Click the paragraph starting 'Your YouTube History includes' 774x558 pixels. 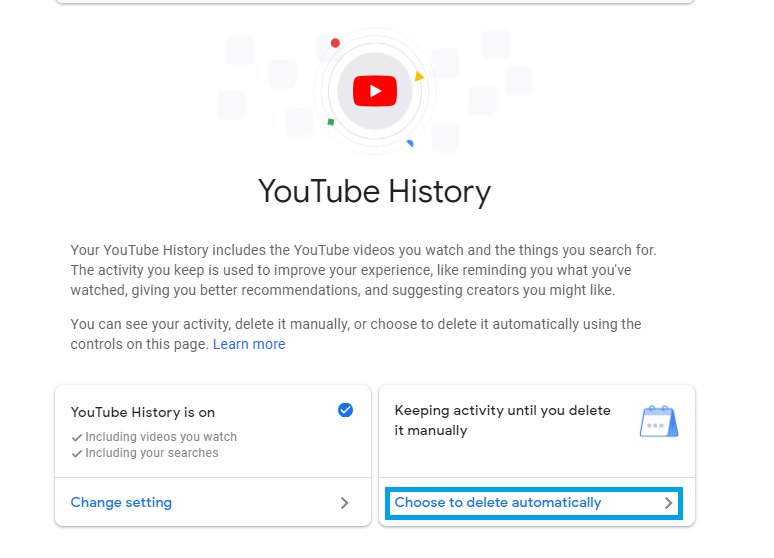tap(363, 270)
